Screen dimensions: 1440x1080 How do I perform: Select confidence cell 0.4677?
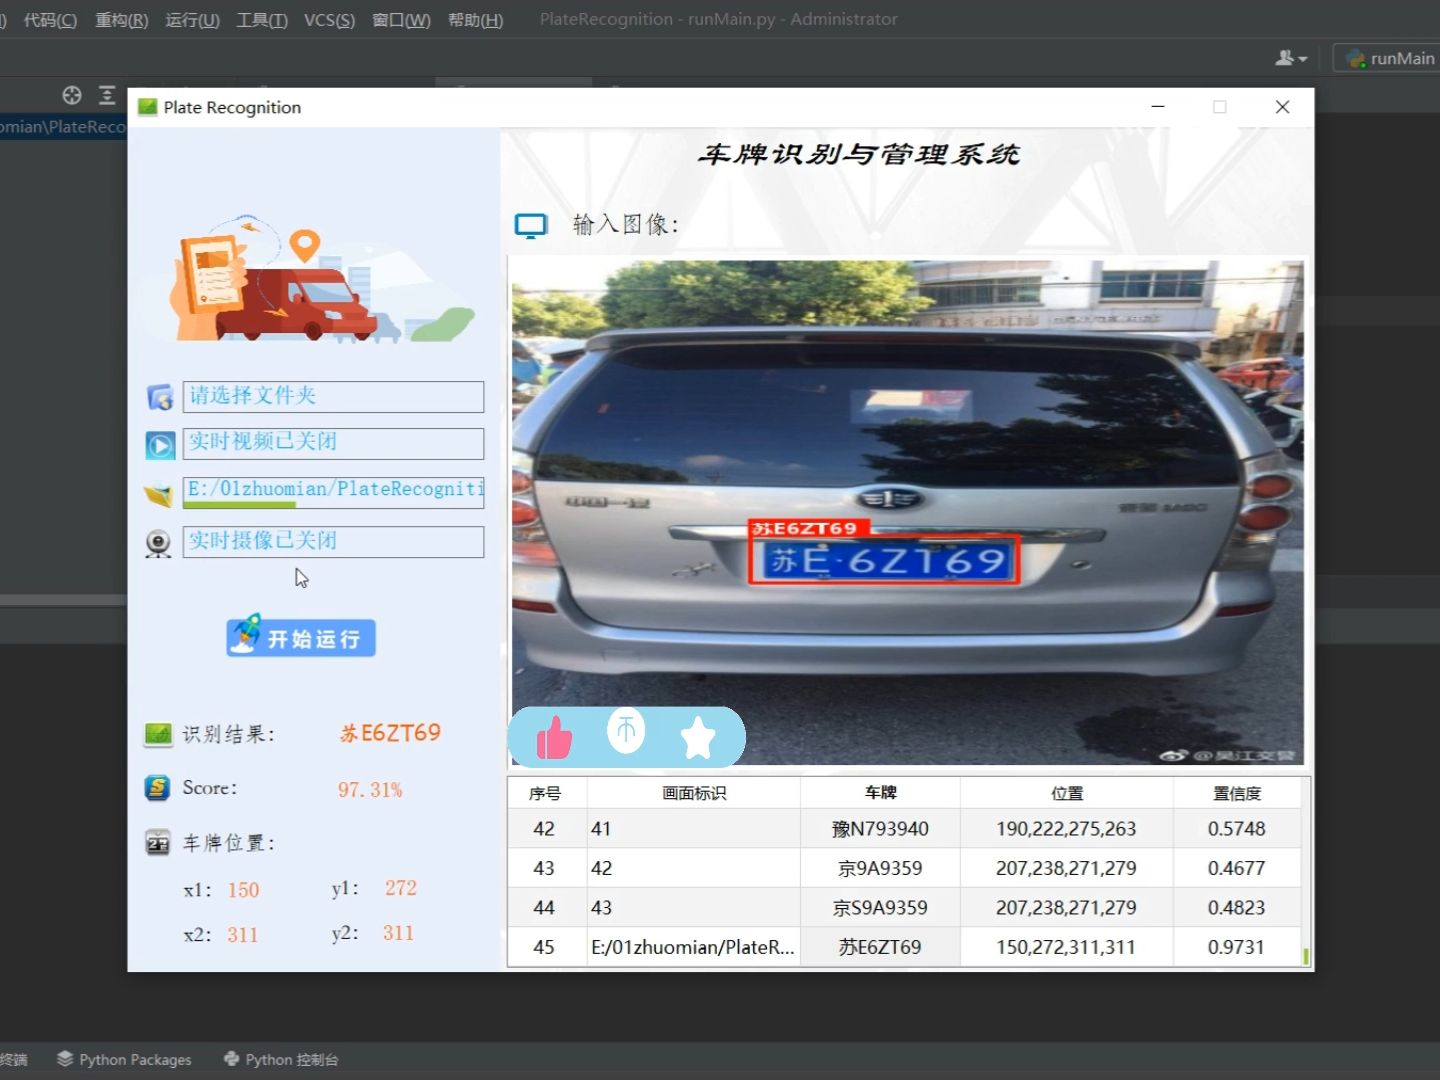[1236, 868]
